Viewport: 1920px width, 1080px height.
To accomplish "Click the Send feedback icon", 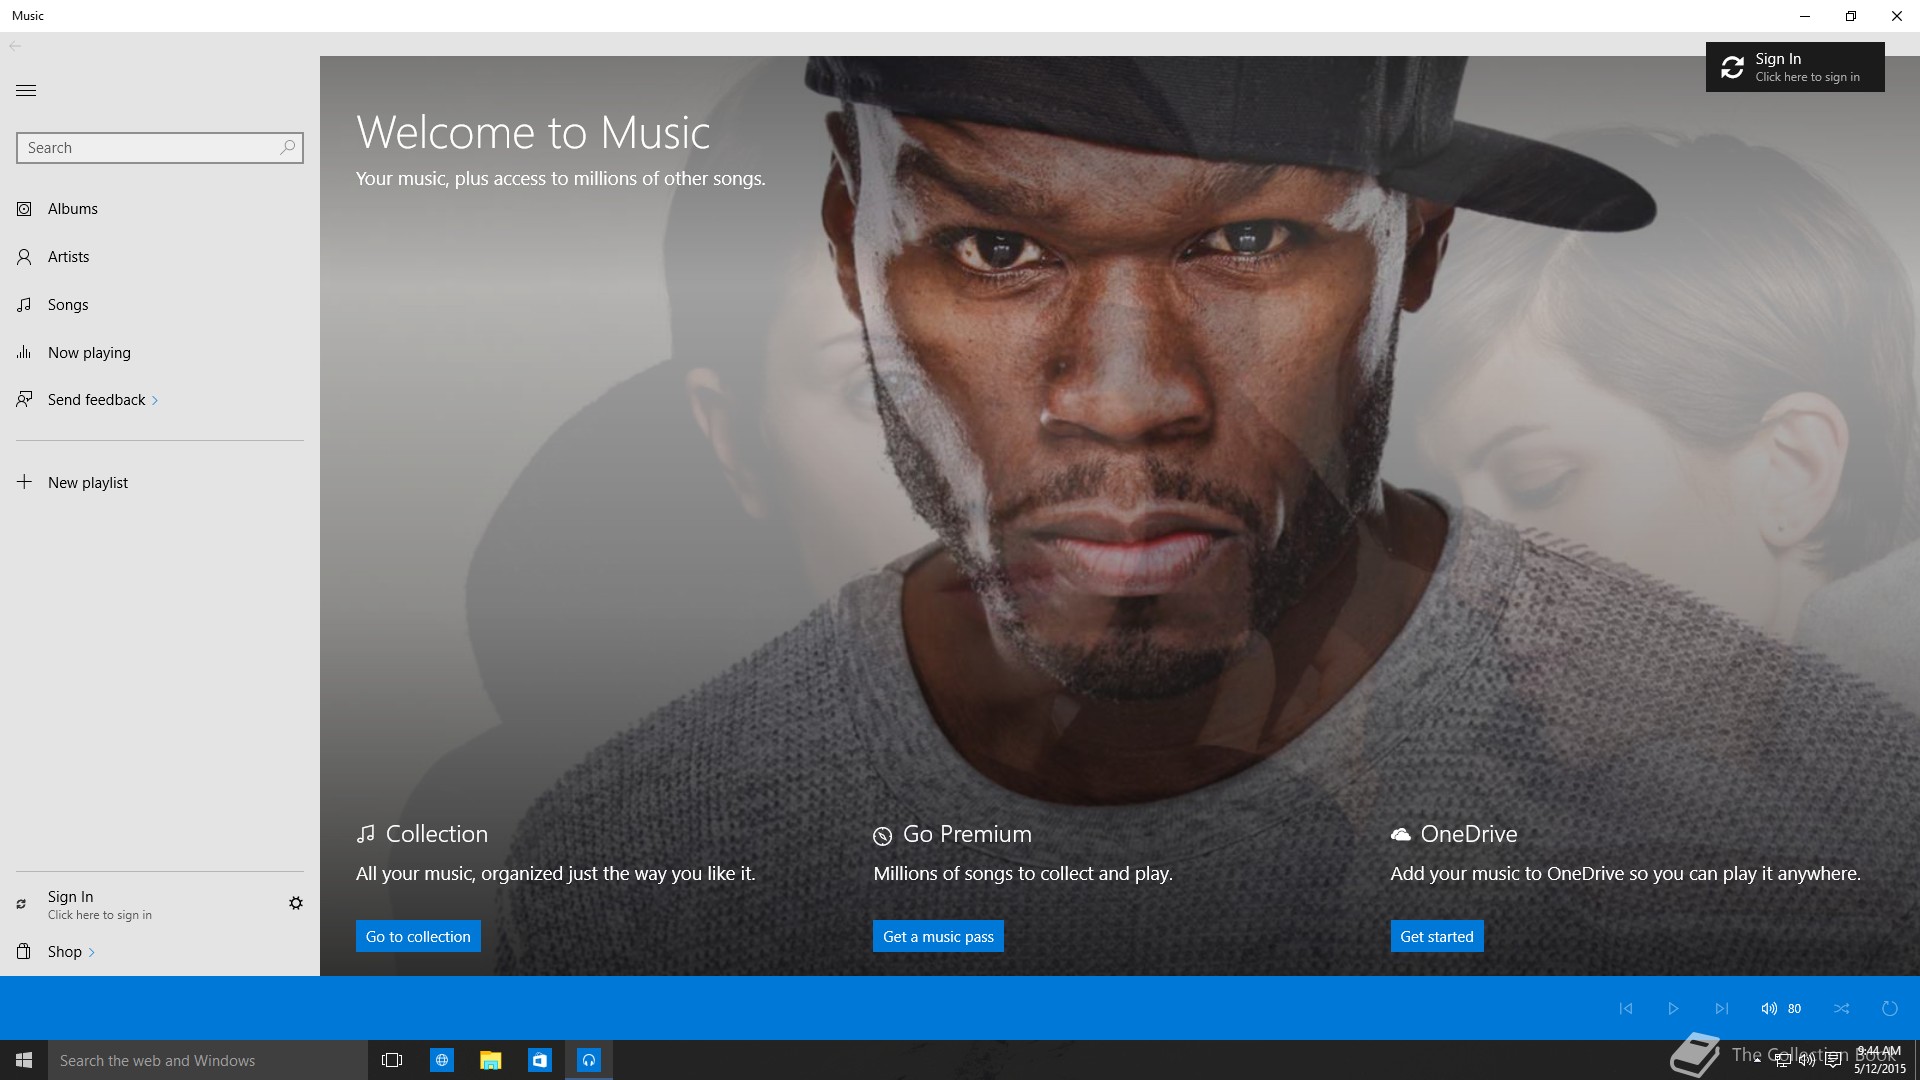I will tap(24, 400).
